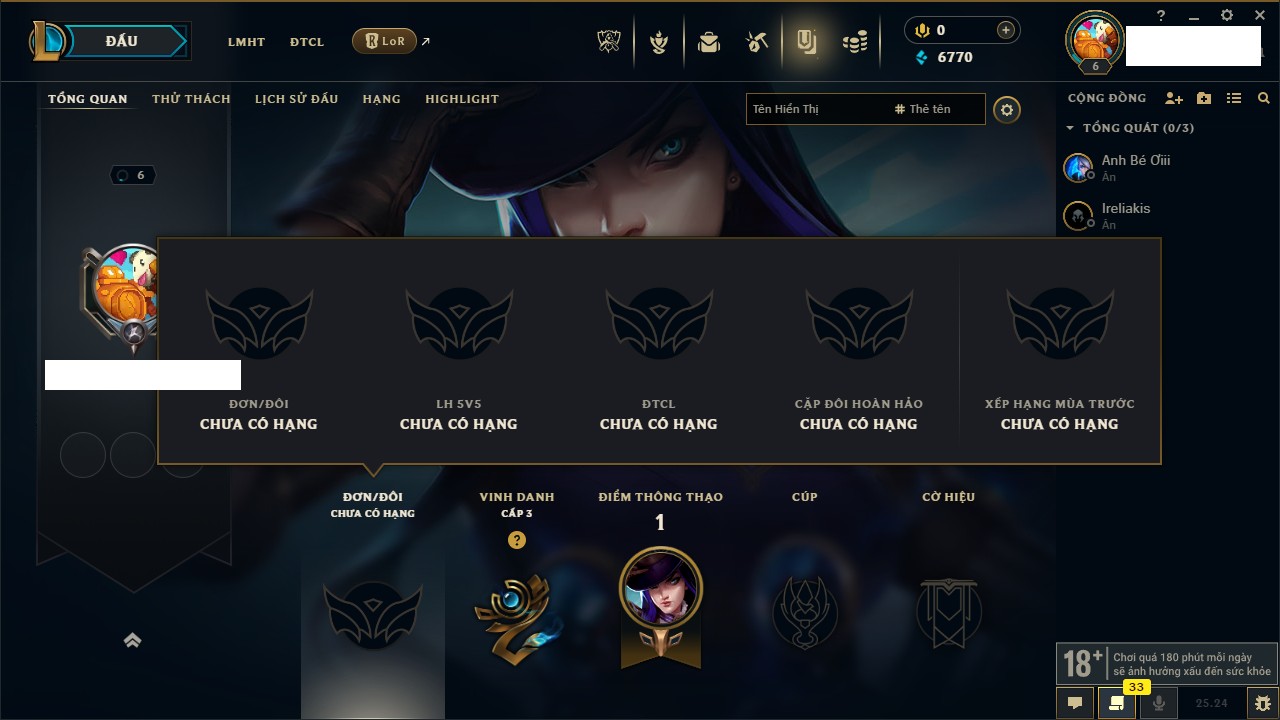Open the Store coins icon
1280x720 pixels.
click(x=855, y=42)
